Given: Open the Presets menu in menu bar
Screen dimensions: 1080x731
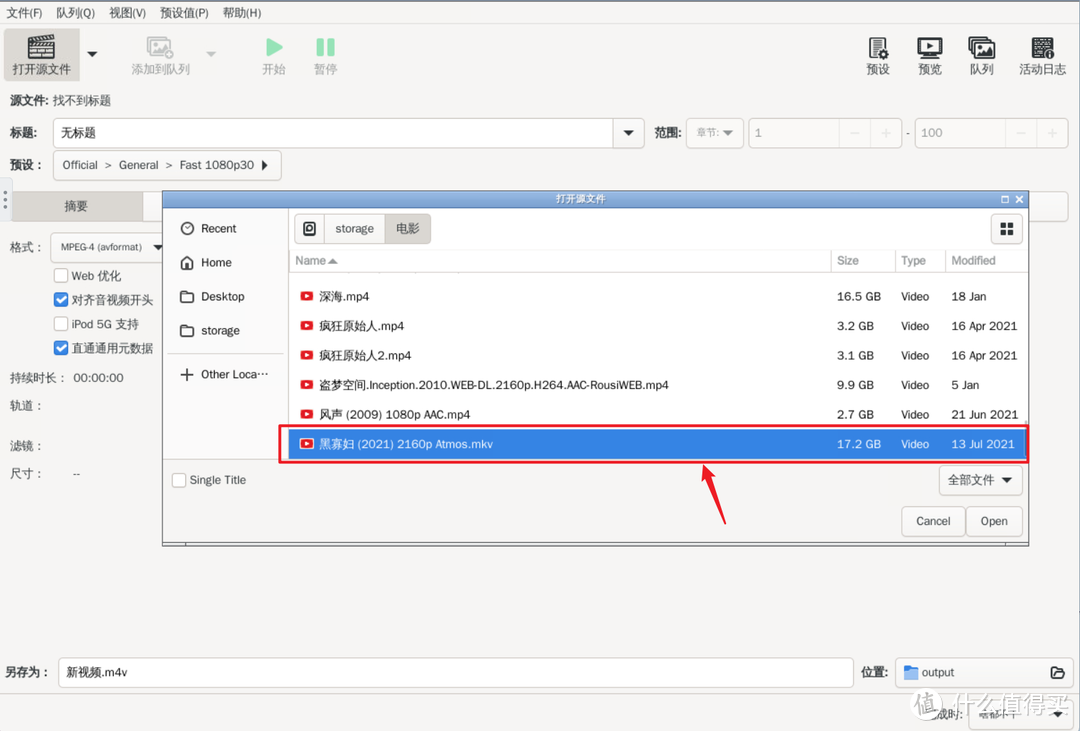Looking at the screenshot, I should [184, 13].
